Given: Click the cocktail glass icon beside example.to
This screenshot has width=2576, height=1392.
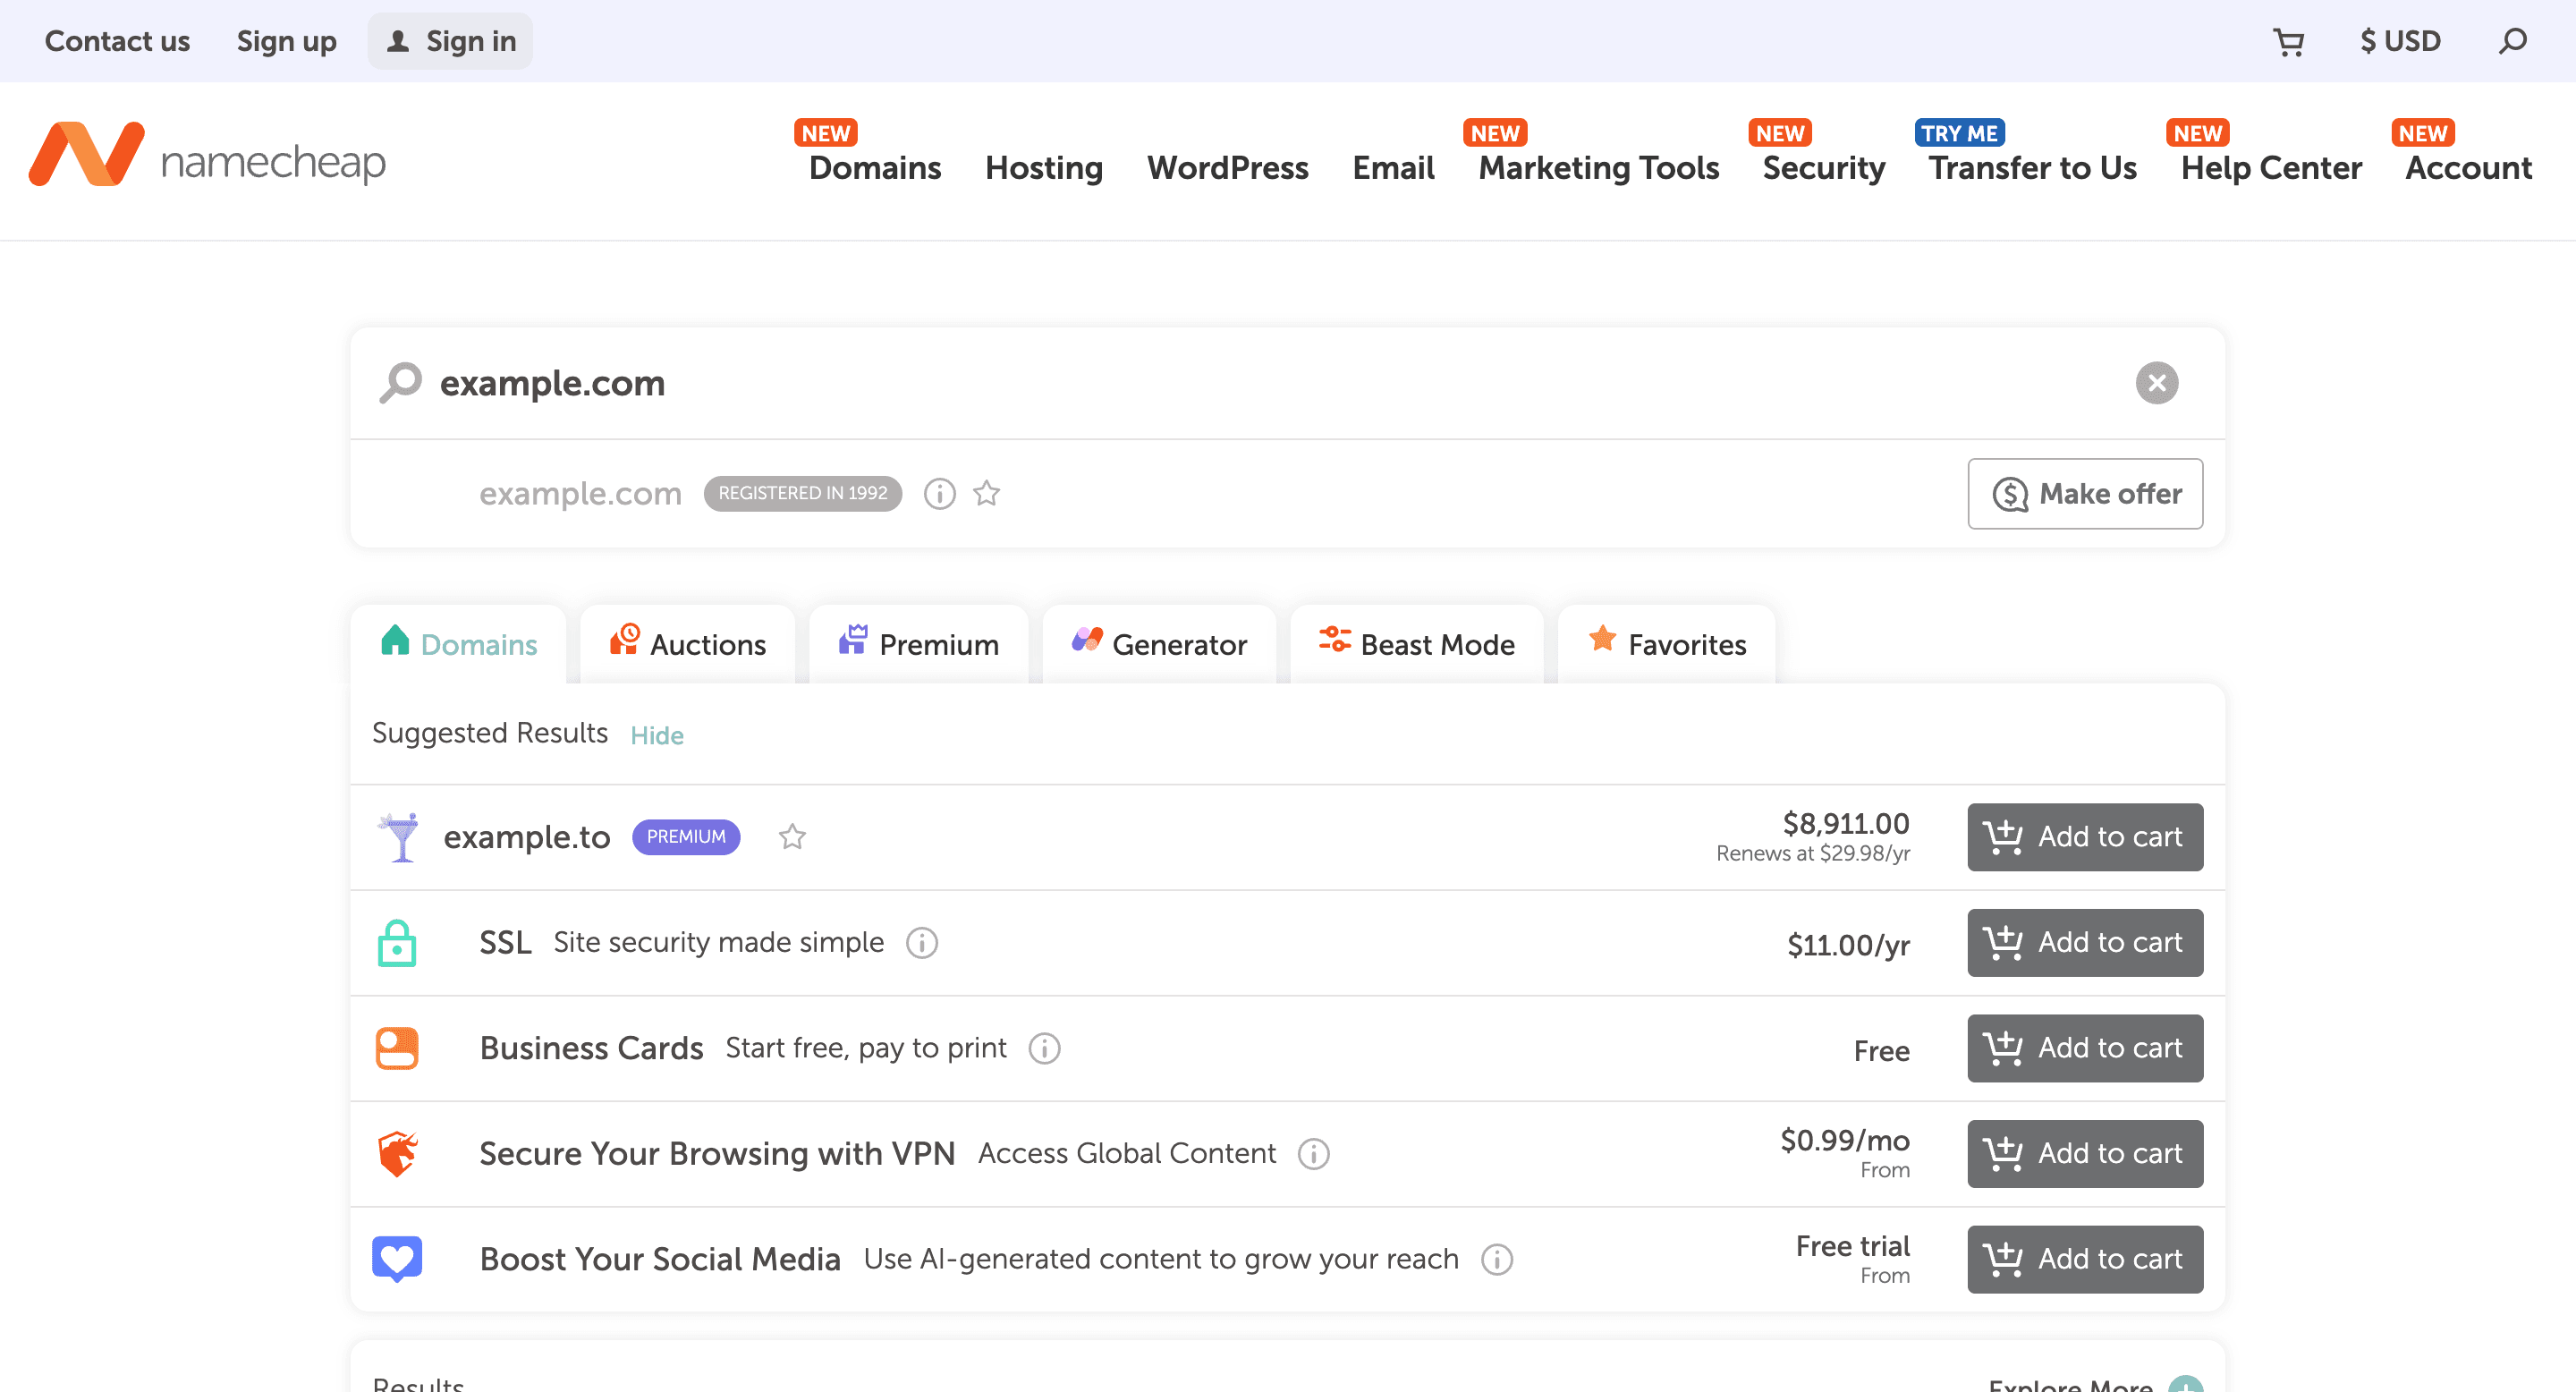Looking at the screenshot, I should pos(401,837).
